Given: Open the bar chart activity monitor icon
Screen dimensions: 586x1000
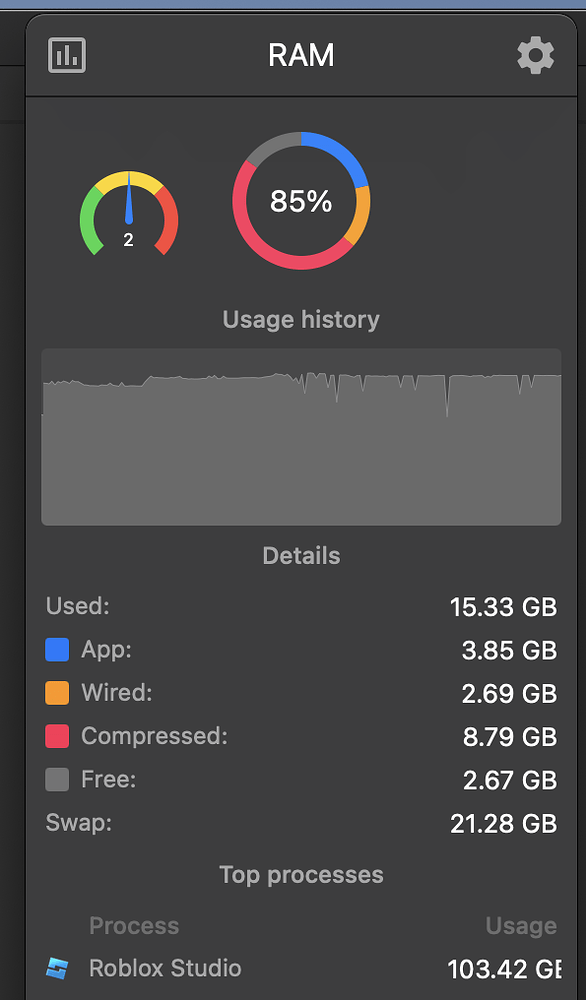Looking at the screenshot, I should pos(67,55).
